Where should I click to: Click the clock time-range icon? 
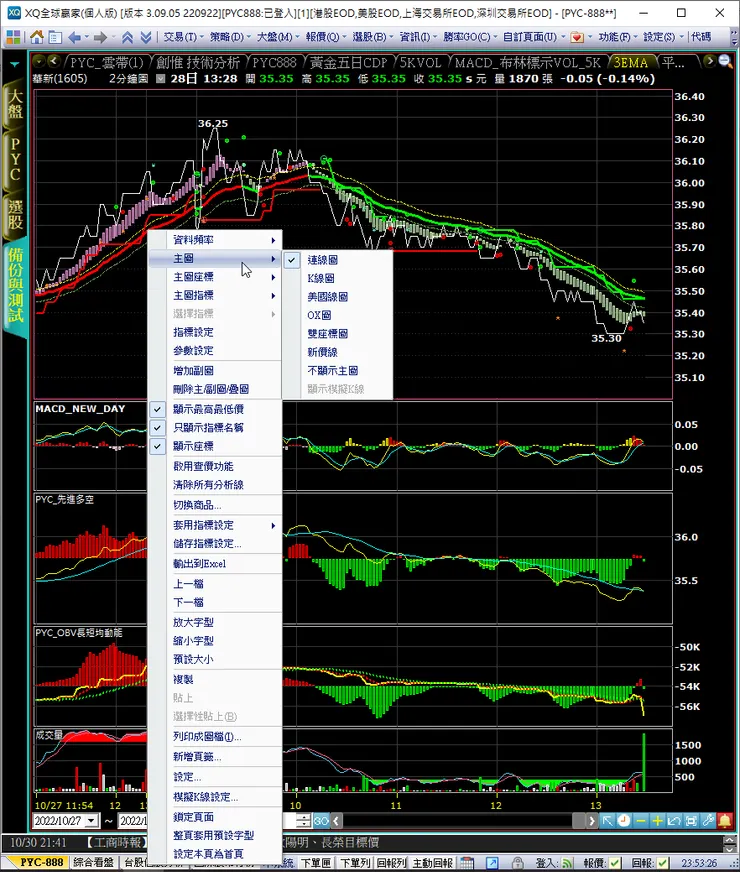tap(624, 820)
